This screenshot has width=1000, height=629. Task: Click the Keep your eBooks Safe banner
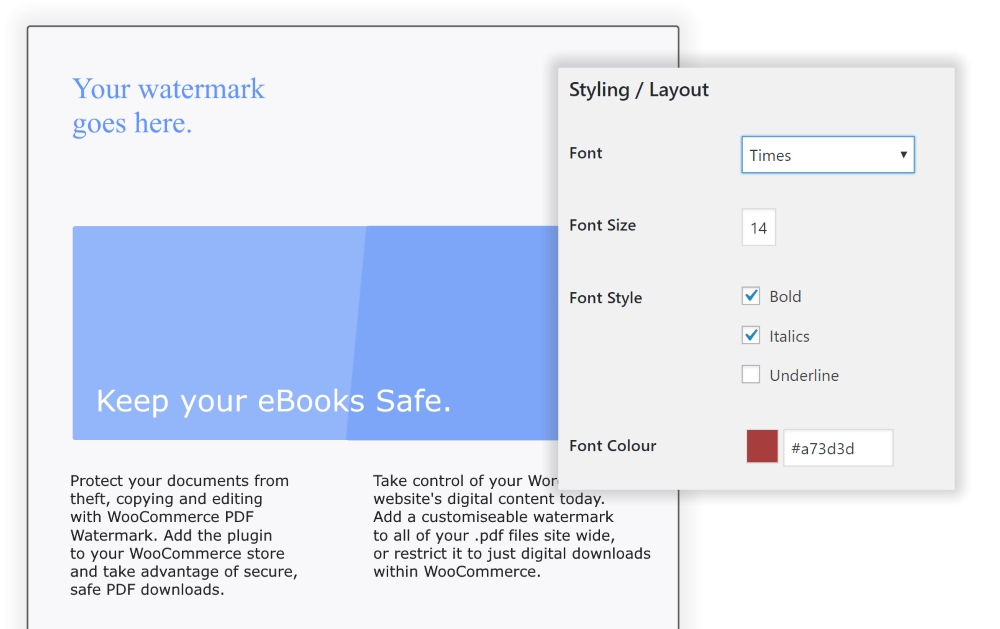(273, 401)
